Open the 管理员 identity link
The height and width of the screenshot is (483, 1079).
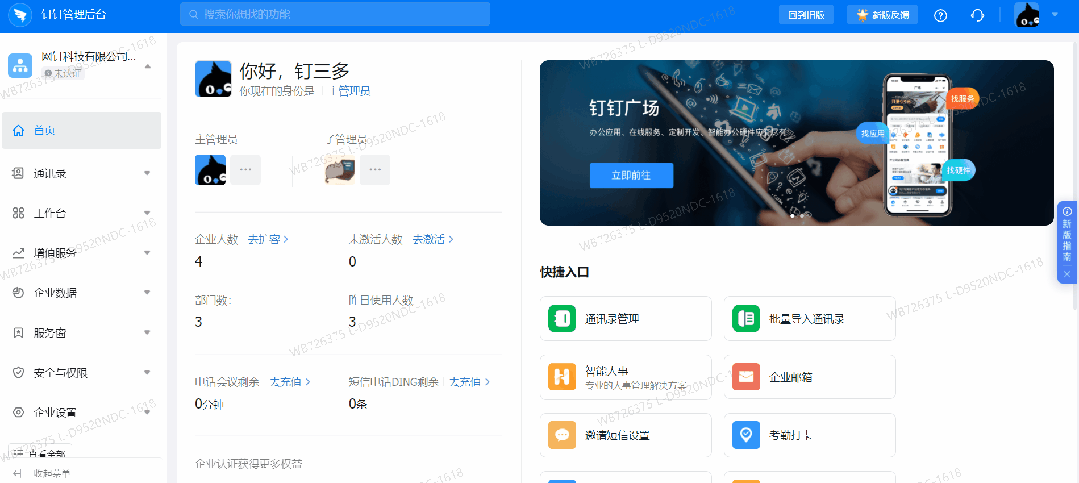[350, 91]
